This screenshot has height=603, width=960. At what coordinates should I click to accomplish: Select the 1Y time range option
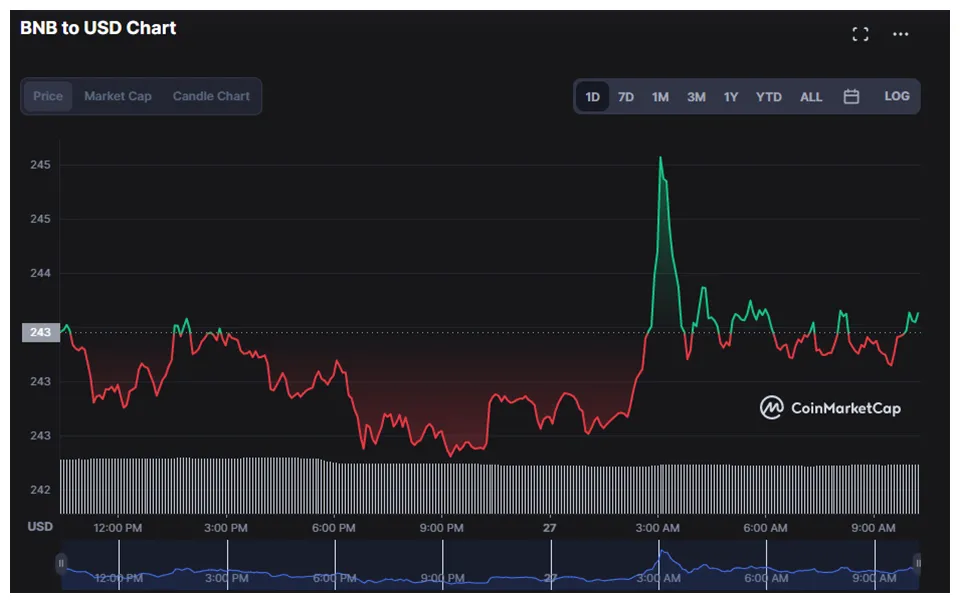tap(731, 96)
